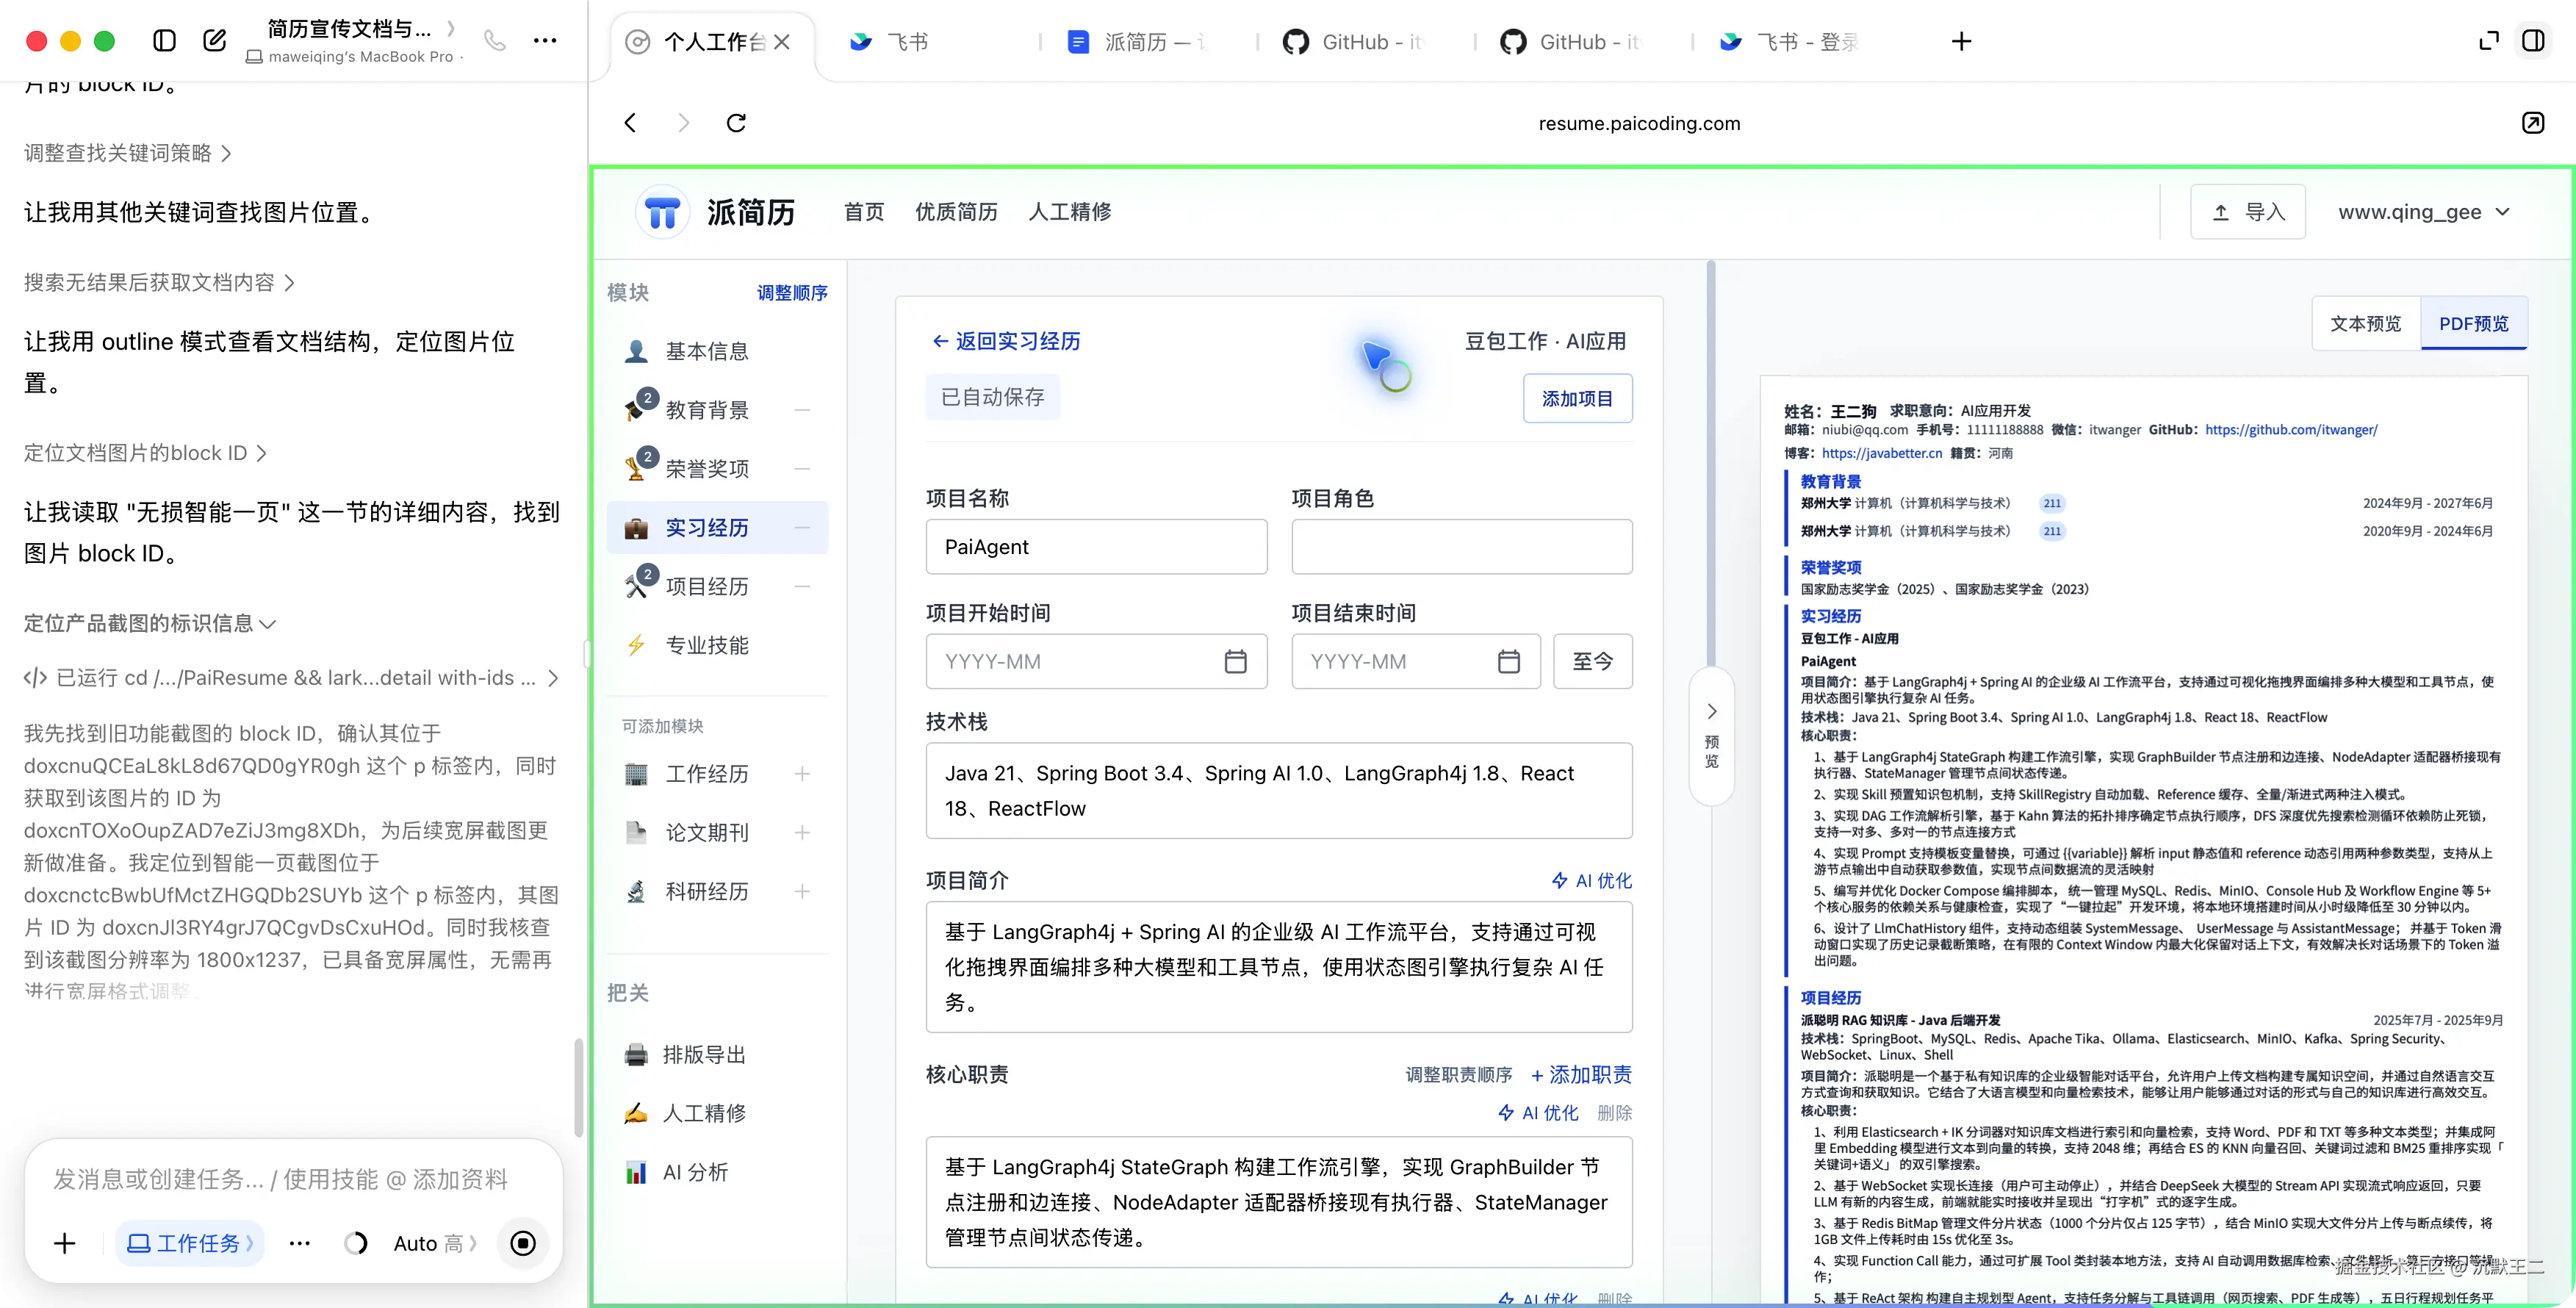2576x1308 pixels.
Task: Click the add attachment plus icon
Action: [65, 1243]
